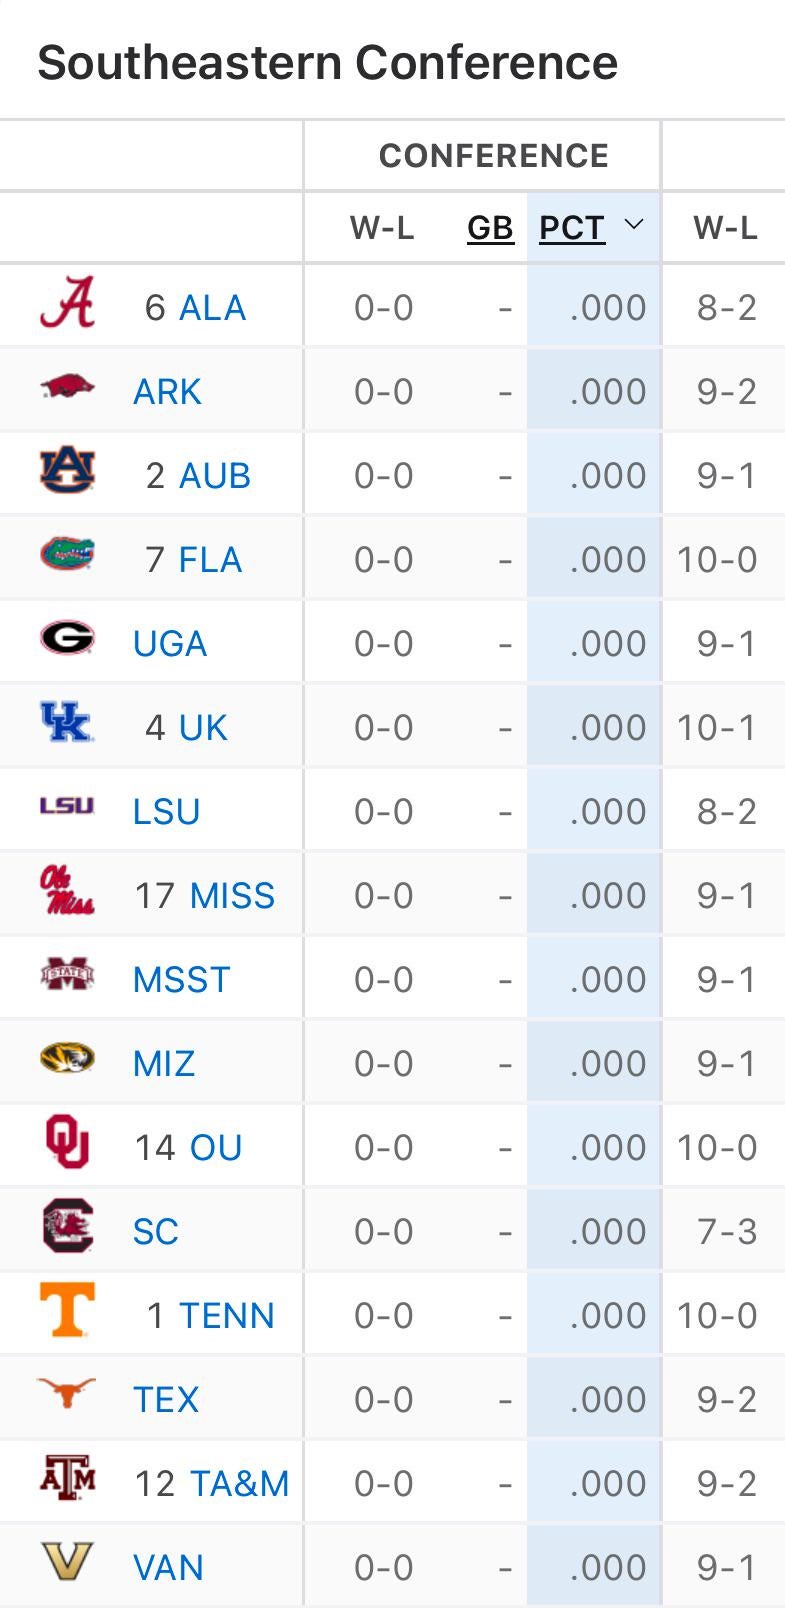Click the Vanderbilt V logo
Screen dimensions: 785x1611
[x=67, y=1561]
